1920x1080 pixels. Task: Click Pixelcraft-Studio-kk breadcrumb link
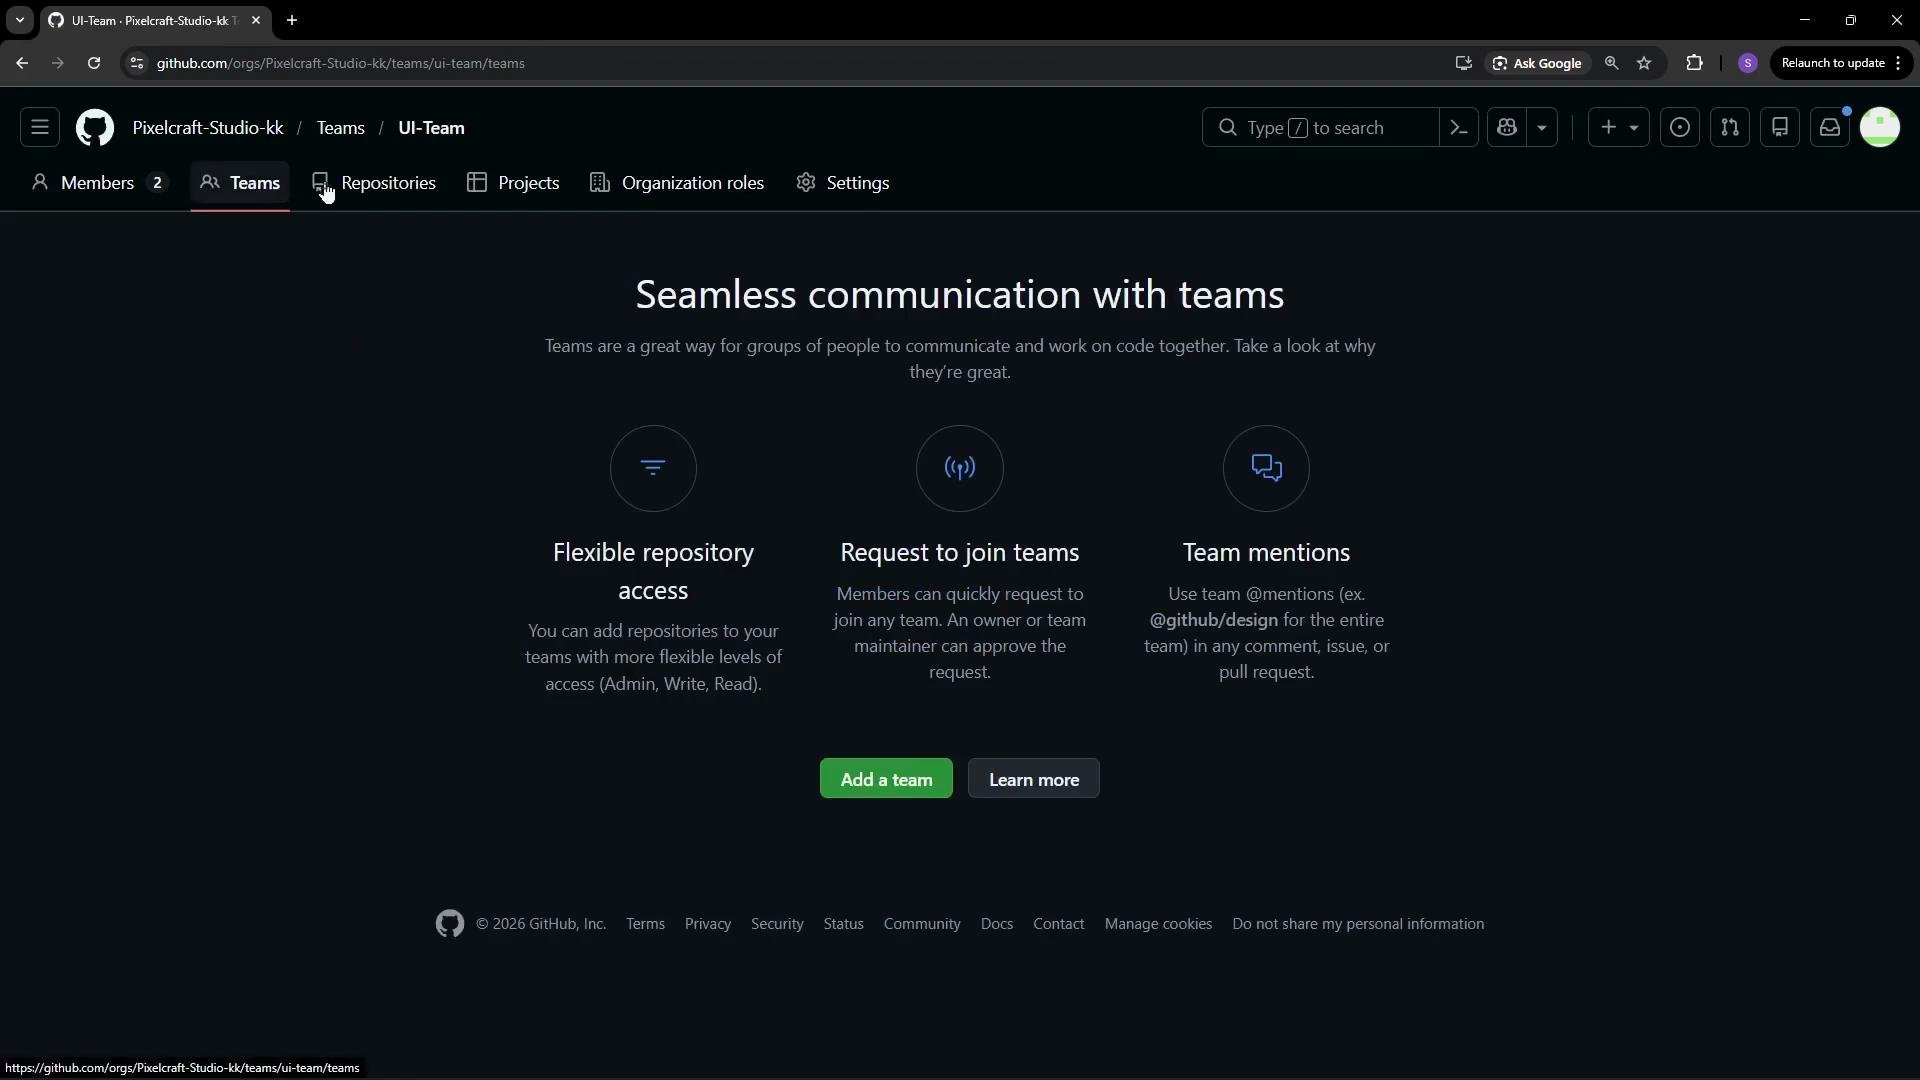pyautogui.click(x=208, y=128)
